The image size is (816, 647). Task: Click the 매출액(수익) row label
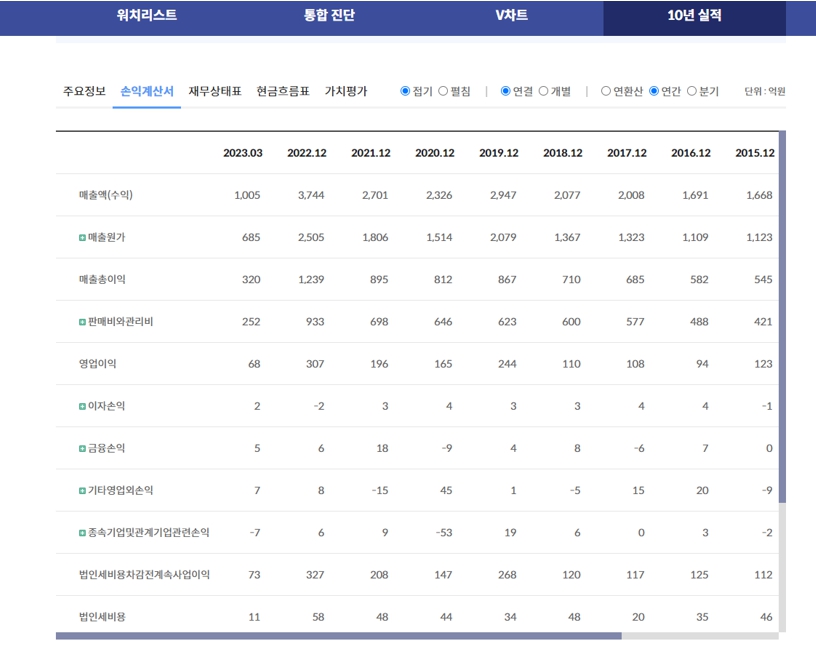point(106,195)
